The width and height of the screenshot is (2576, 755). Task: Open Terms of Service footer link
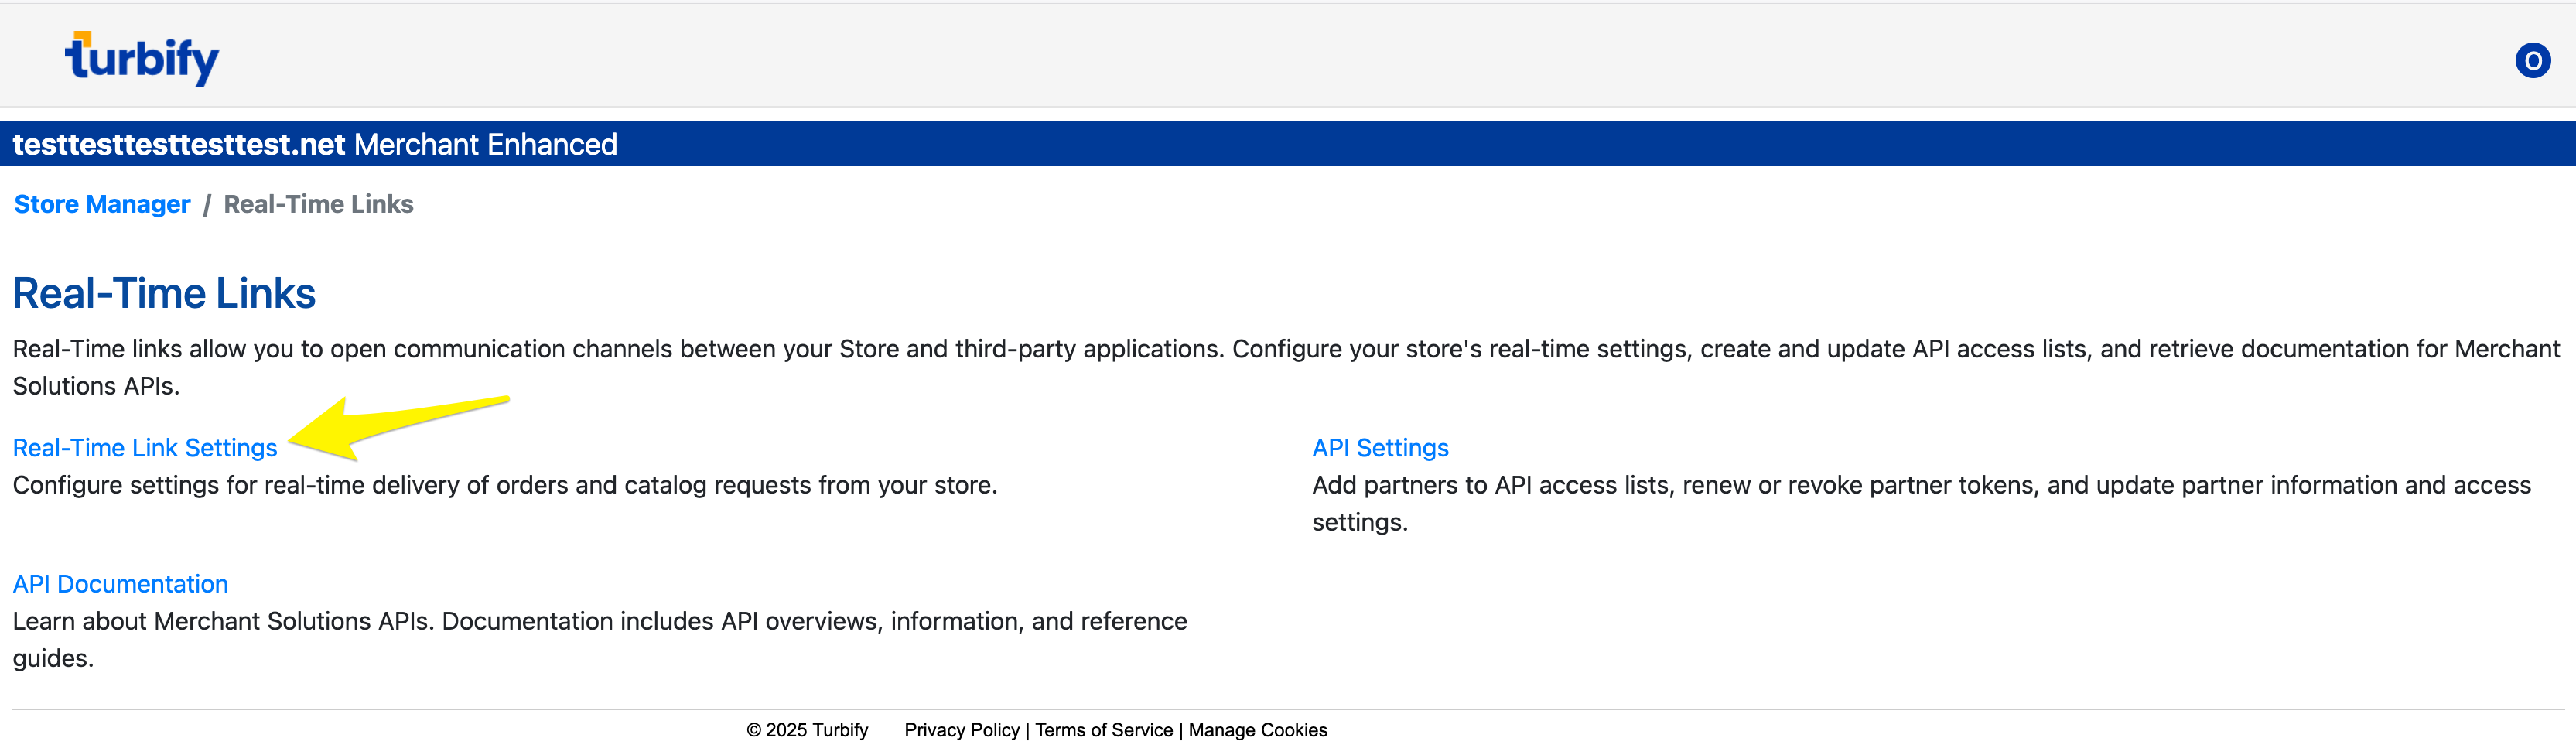tap(1104, 730)
